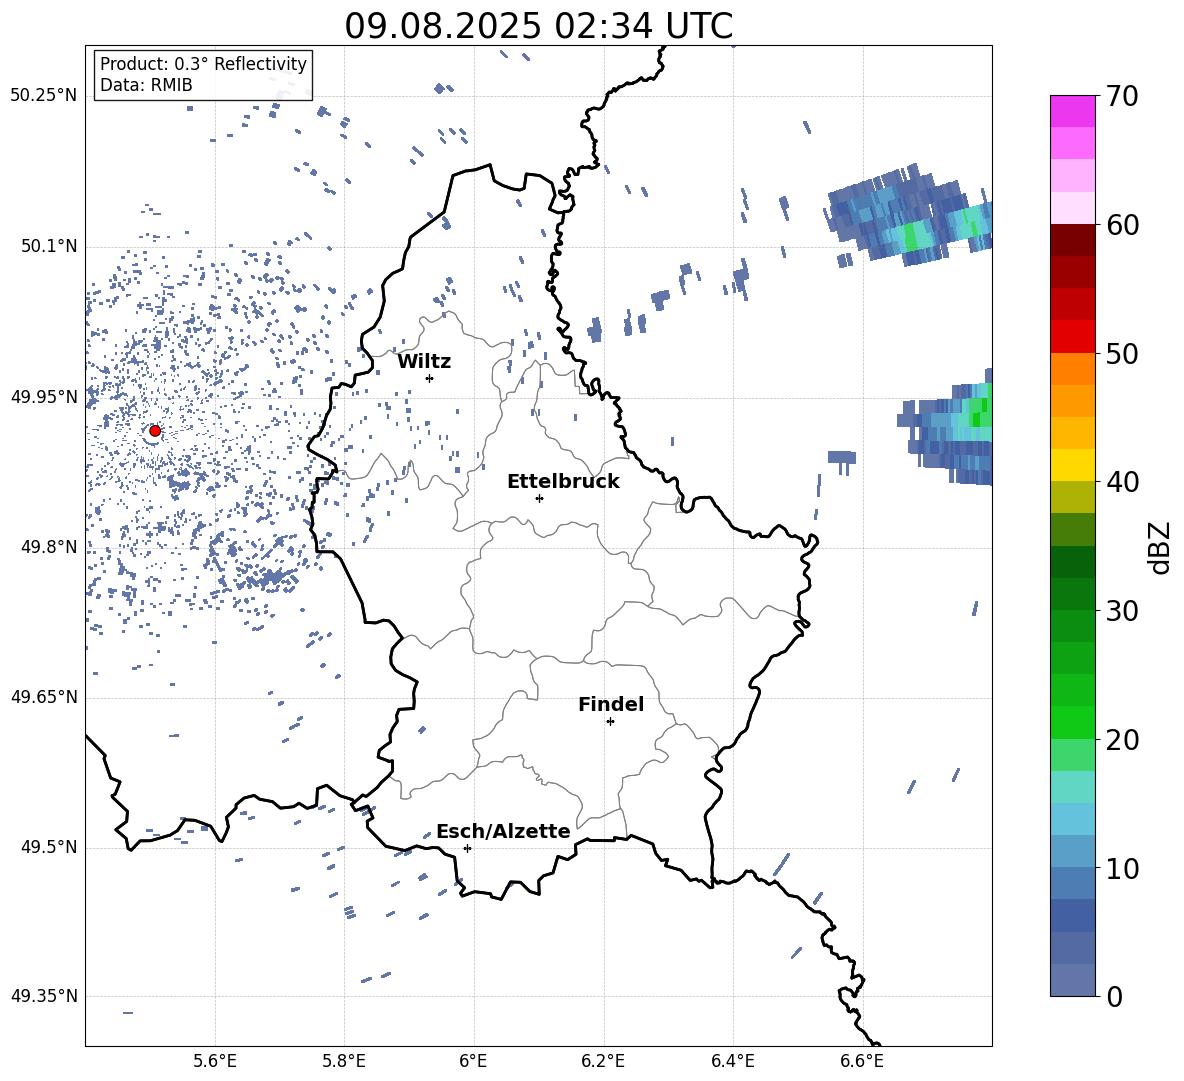The width and height of the screenshot is (1184, 1081).
Task: Click the Wiltz station cross marker
Action: 430,378
